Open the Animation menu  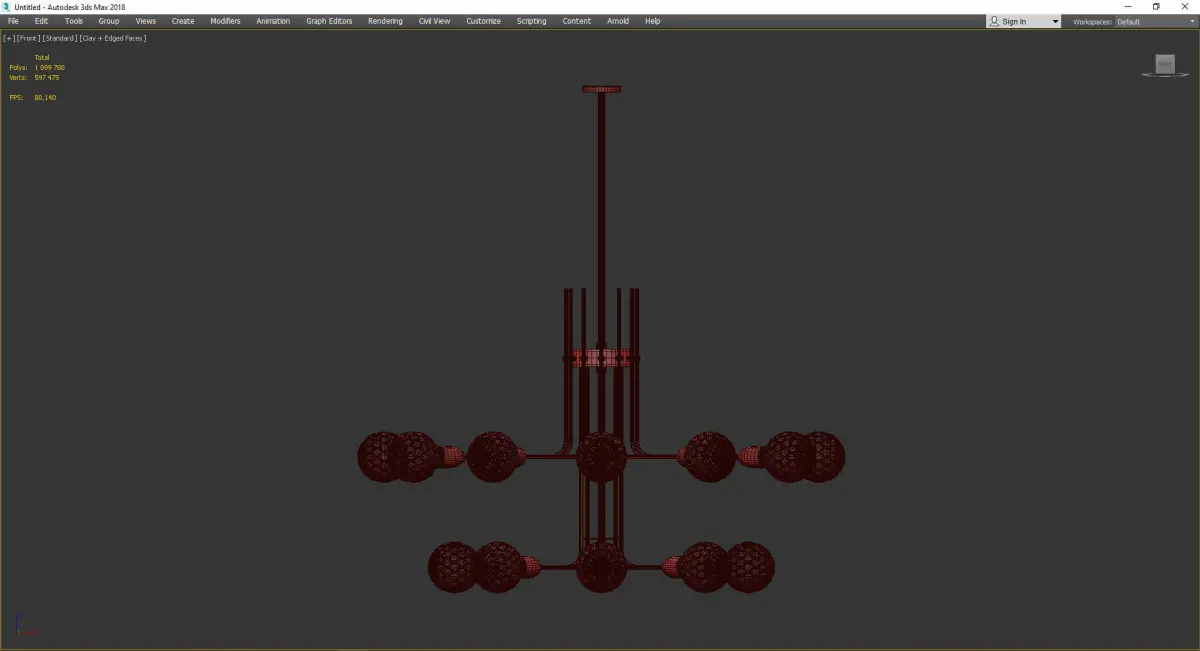(x=273, y=21)
